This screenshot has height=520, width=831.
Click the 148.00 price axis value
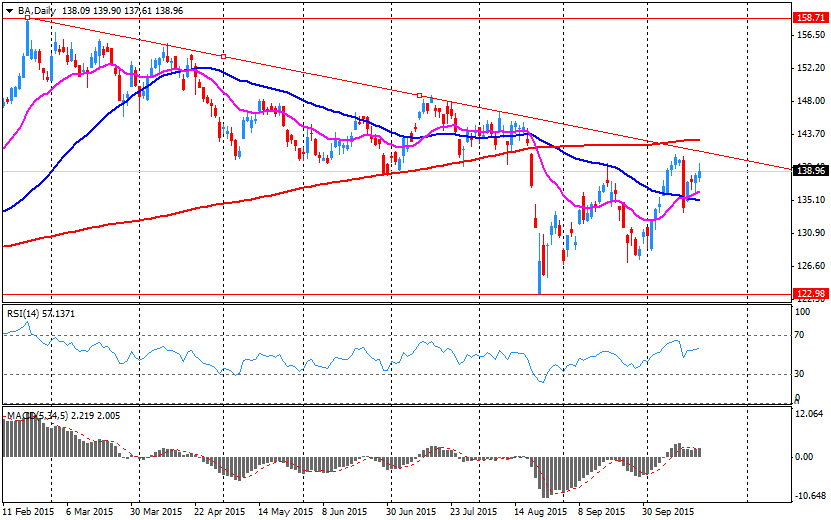click(x=810, y=101)
